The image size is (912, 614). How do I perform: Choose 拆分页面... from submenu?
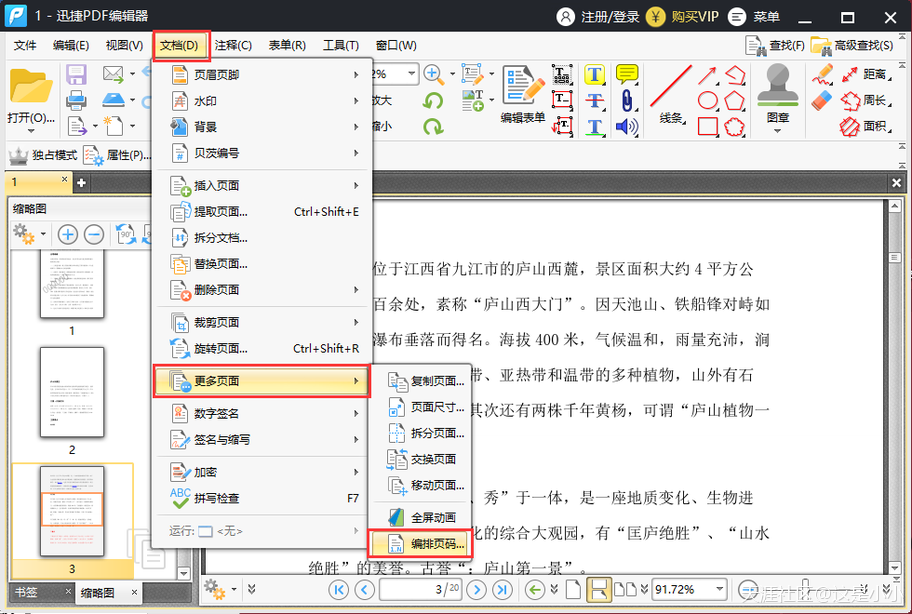420,433
